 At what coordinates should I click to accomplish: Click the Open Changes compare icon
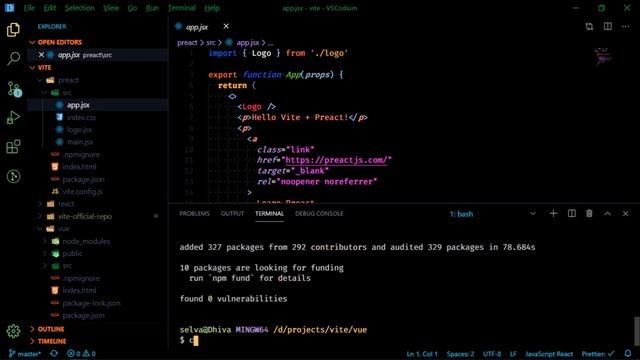tap(589, 27)
